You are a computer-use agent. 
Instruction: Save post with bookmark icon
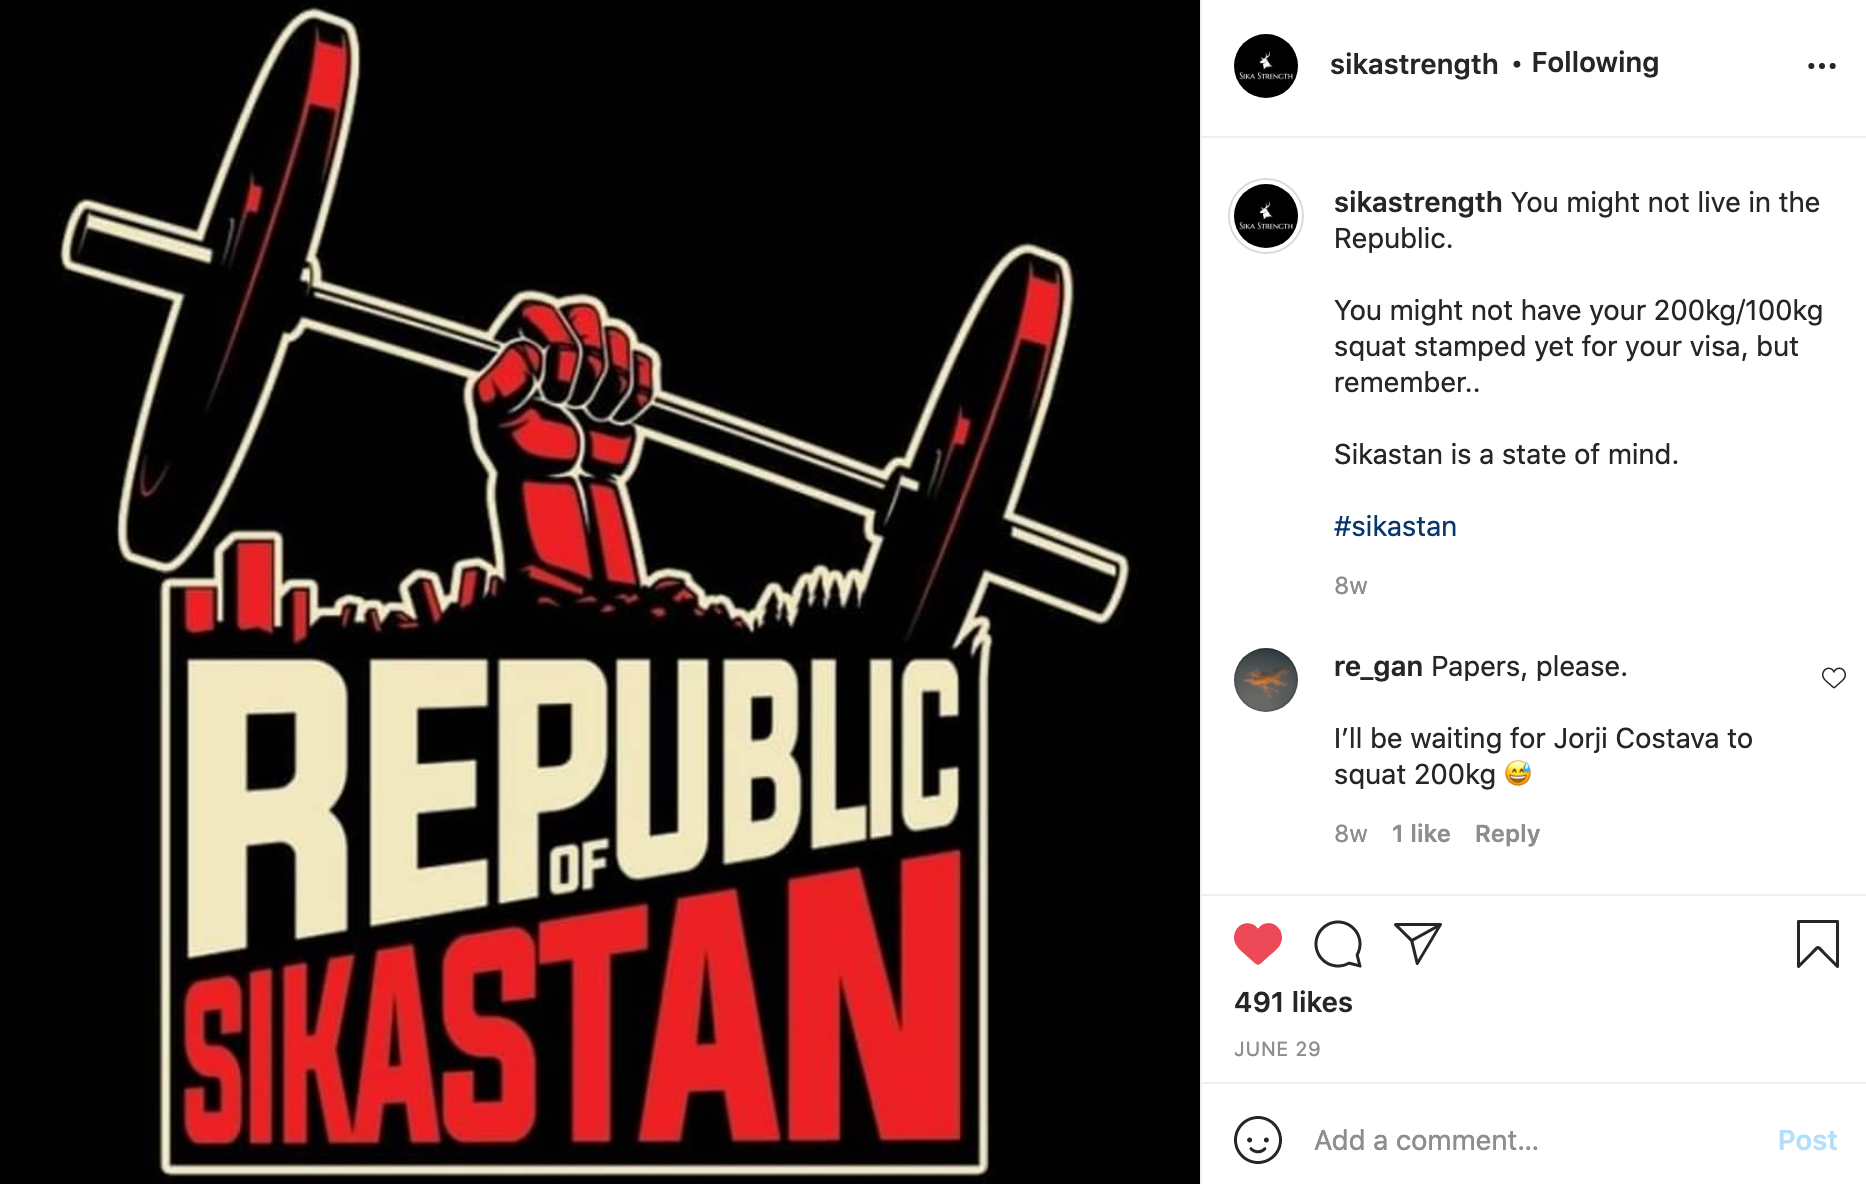tap(1817, 944)
